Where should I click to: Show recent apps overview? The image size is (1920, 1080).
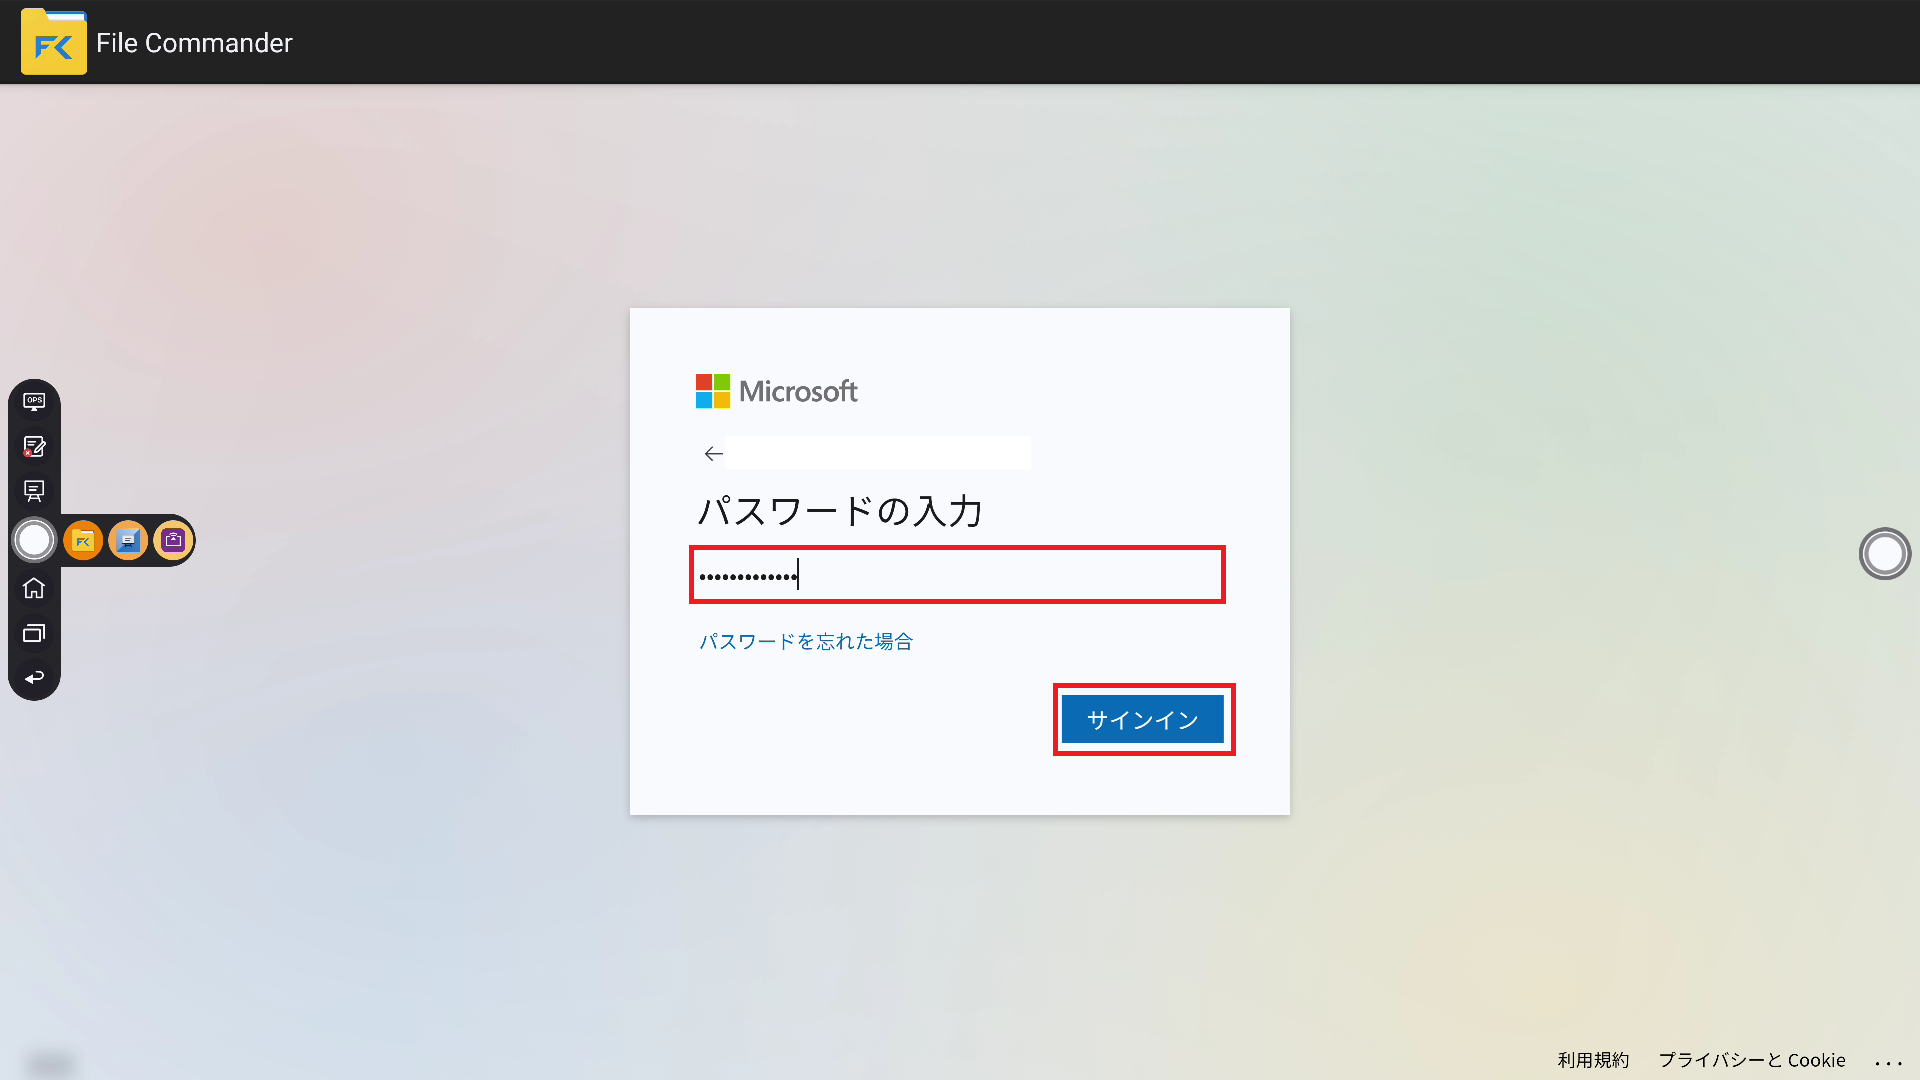[x=34, y=633]
